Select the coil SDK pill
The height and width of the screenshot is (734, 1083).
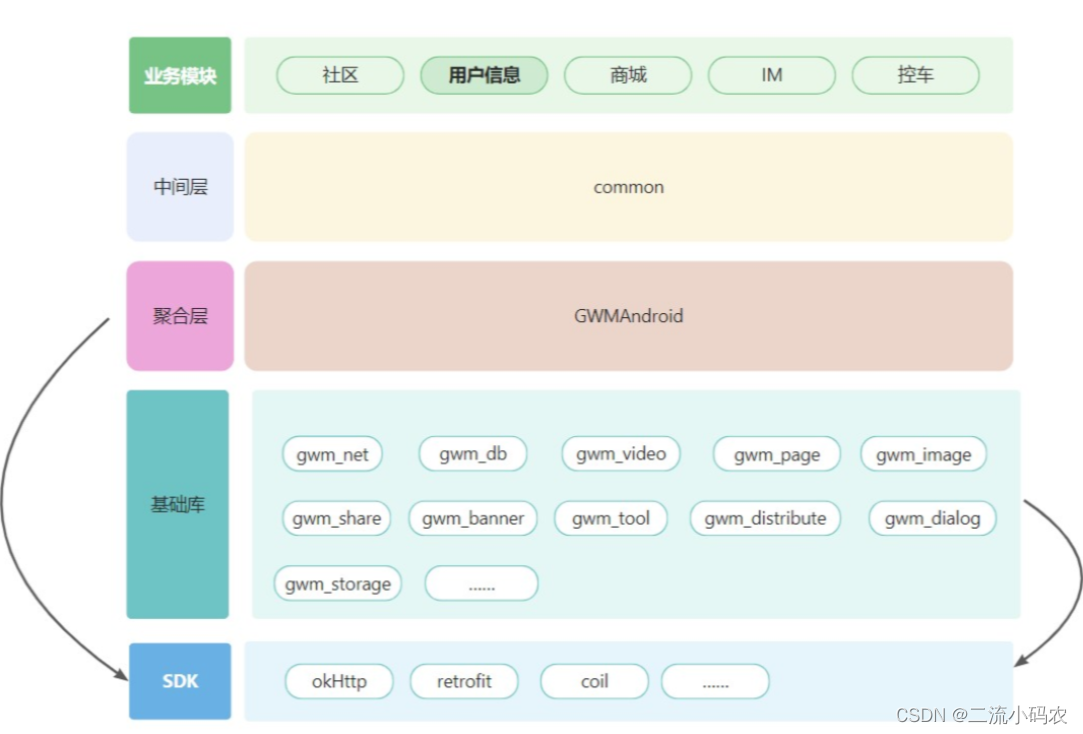(595, 682)
